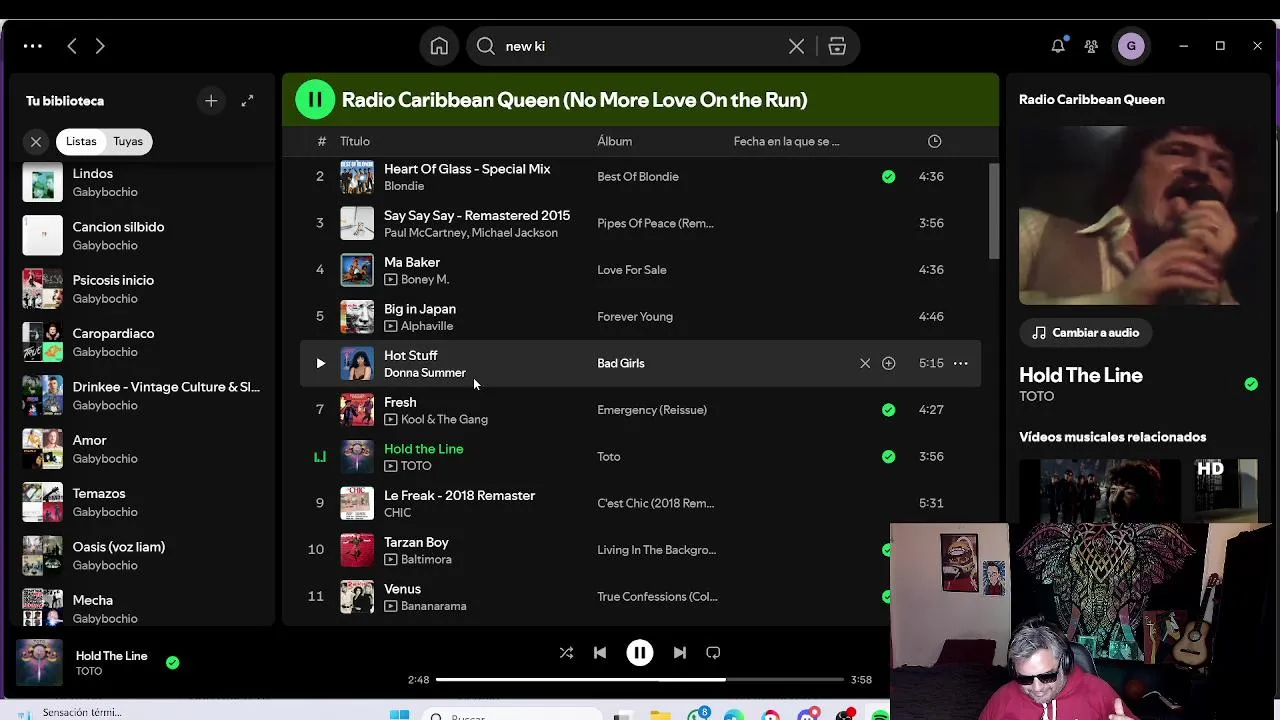The image size is (1280, 720).
Task: Open the TOTO artist link in right panel
Action: [x=1036, y=396]
